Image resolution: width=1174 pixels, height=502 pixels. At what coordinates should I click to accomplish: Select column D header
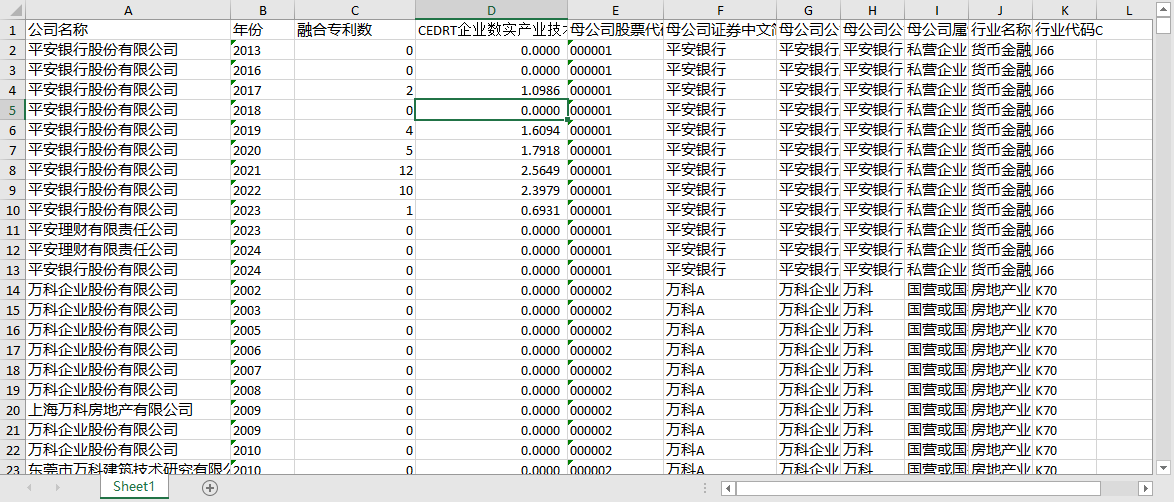491,10
